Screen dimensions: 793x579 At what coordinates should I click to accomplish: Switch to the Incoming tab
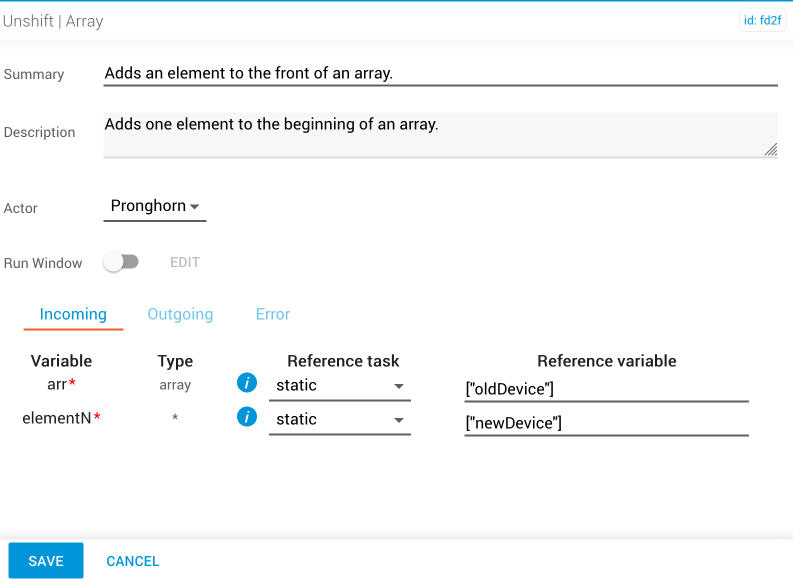(x=73, y=314)
